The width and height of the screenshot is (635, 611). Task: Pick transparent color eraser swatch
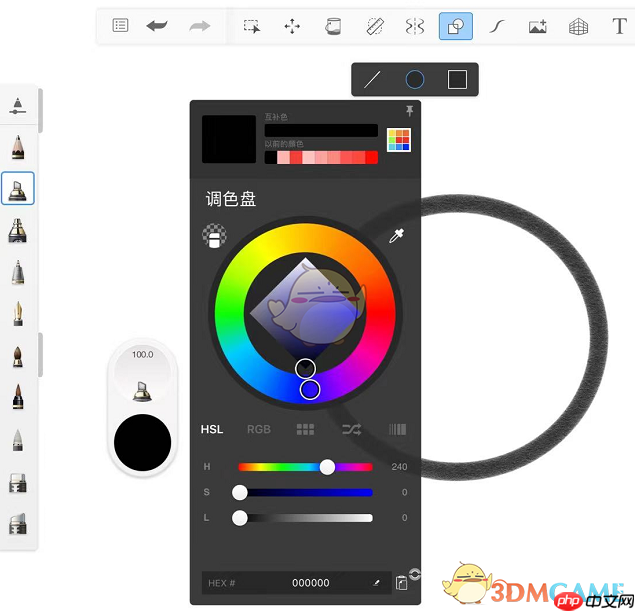[214, 235]
